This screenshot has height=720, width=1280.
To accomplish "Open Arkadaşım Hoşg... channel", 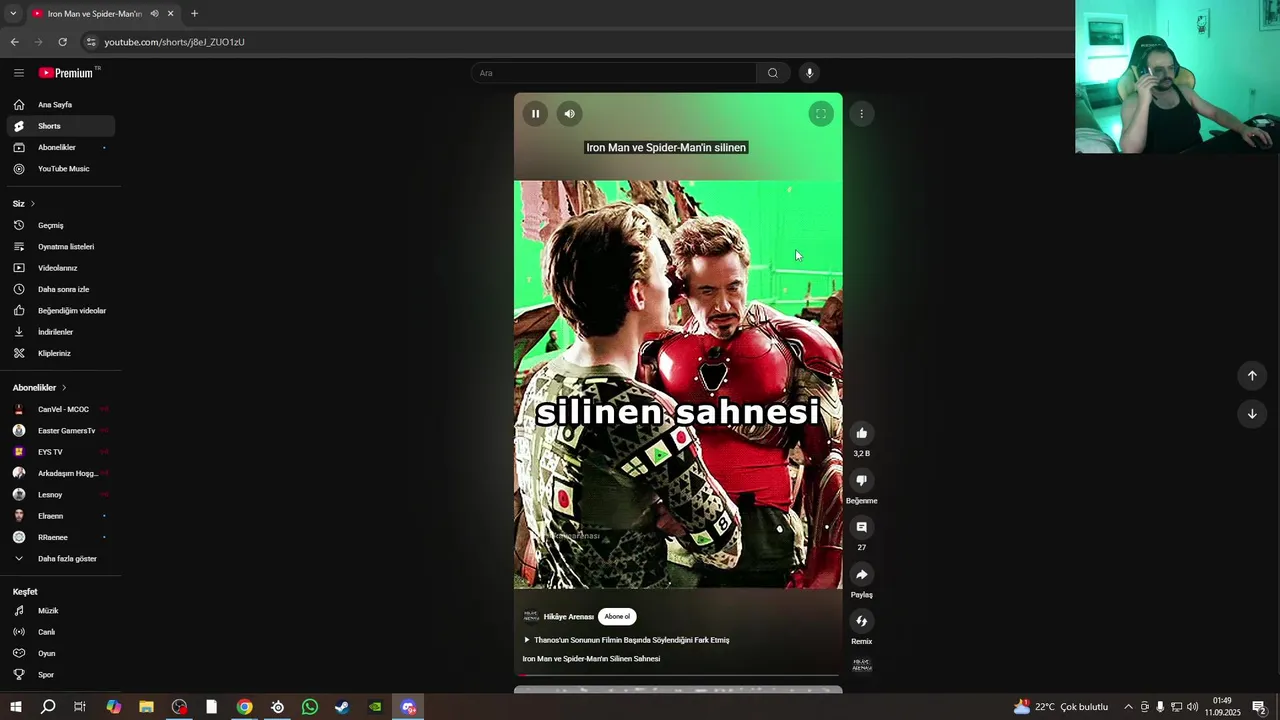I will pos(60,474).
